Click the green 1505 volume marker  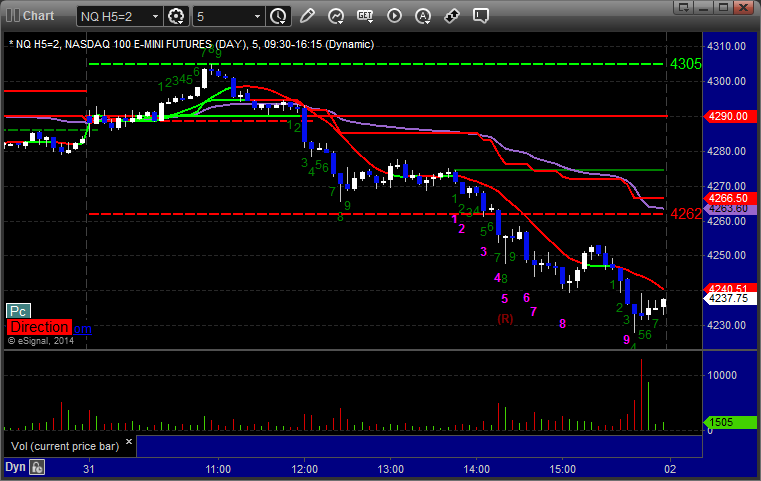(730, 422)
